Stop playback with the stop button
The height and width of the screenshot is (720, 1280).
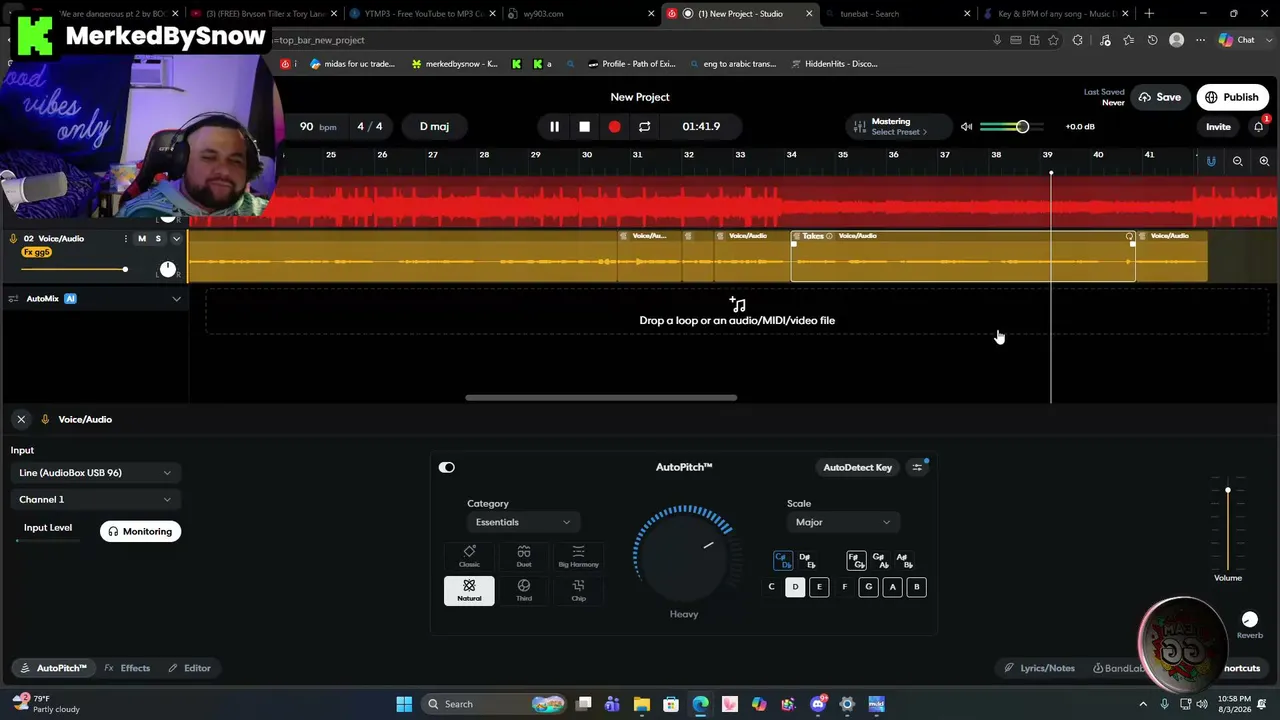[x=585, y=127]
